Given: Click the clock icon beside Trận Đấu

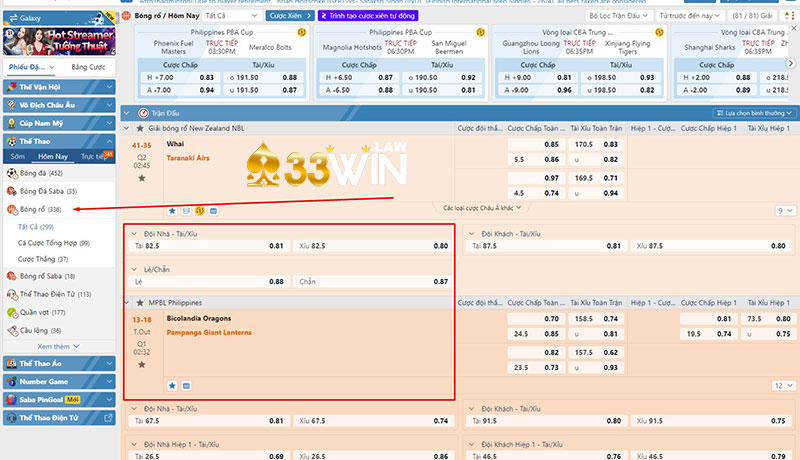Looking at the screenshot, I should [x=144, y=113].
